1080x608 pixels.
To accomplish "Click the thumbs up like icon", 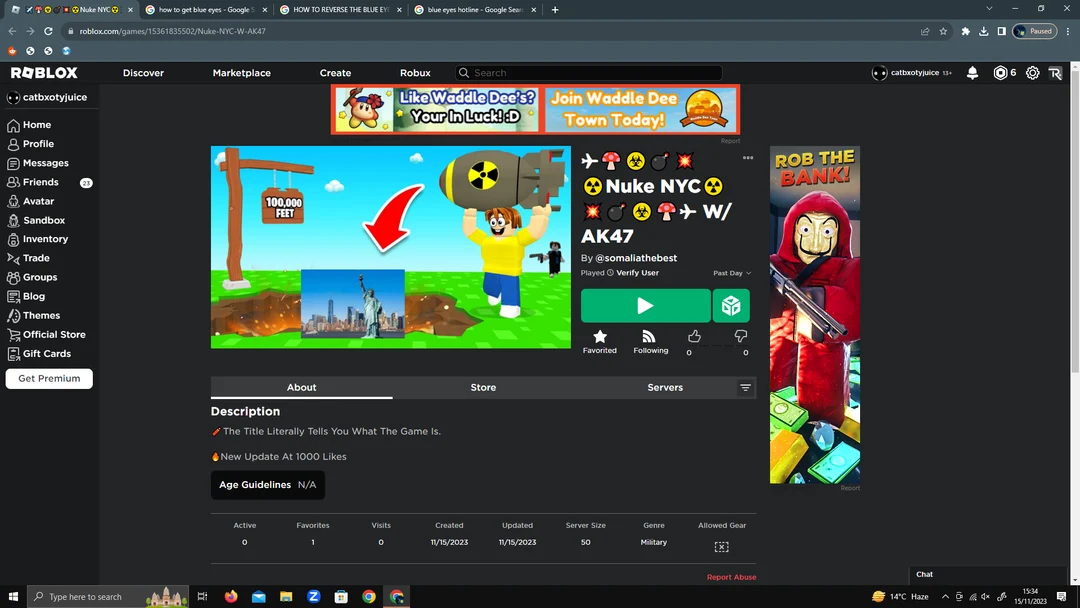I will pyautogui.click(x=694, y=337).
